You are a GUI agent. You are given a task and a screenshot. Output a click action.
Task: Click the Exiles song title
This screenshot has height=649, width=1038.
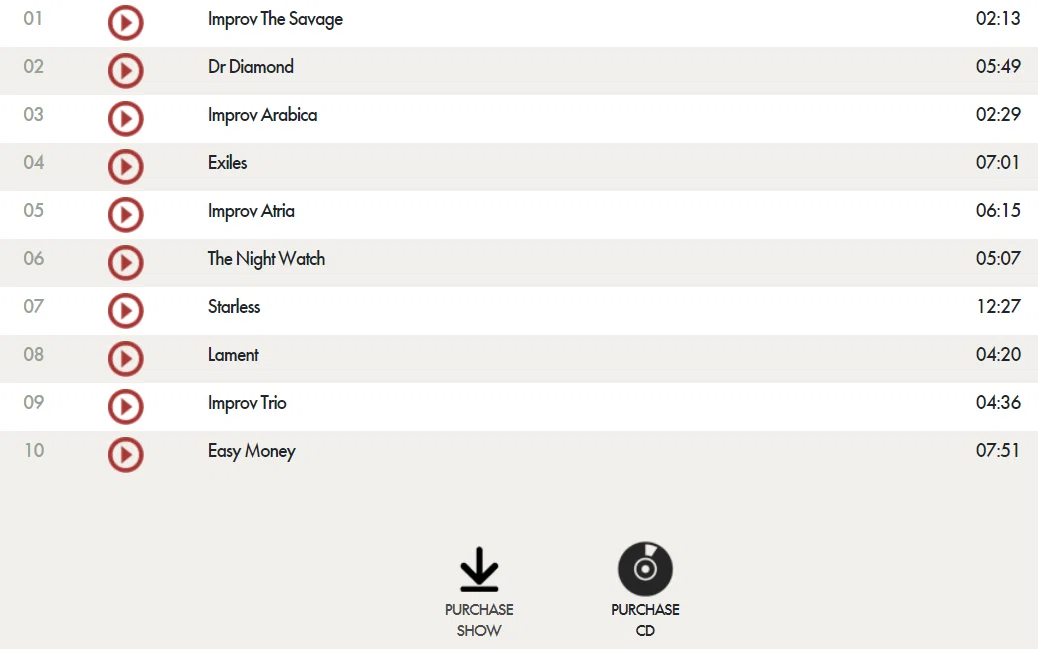click(x=227, y=163)
